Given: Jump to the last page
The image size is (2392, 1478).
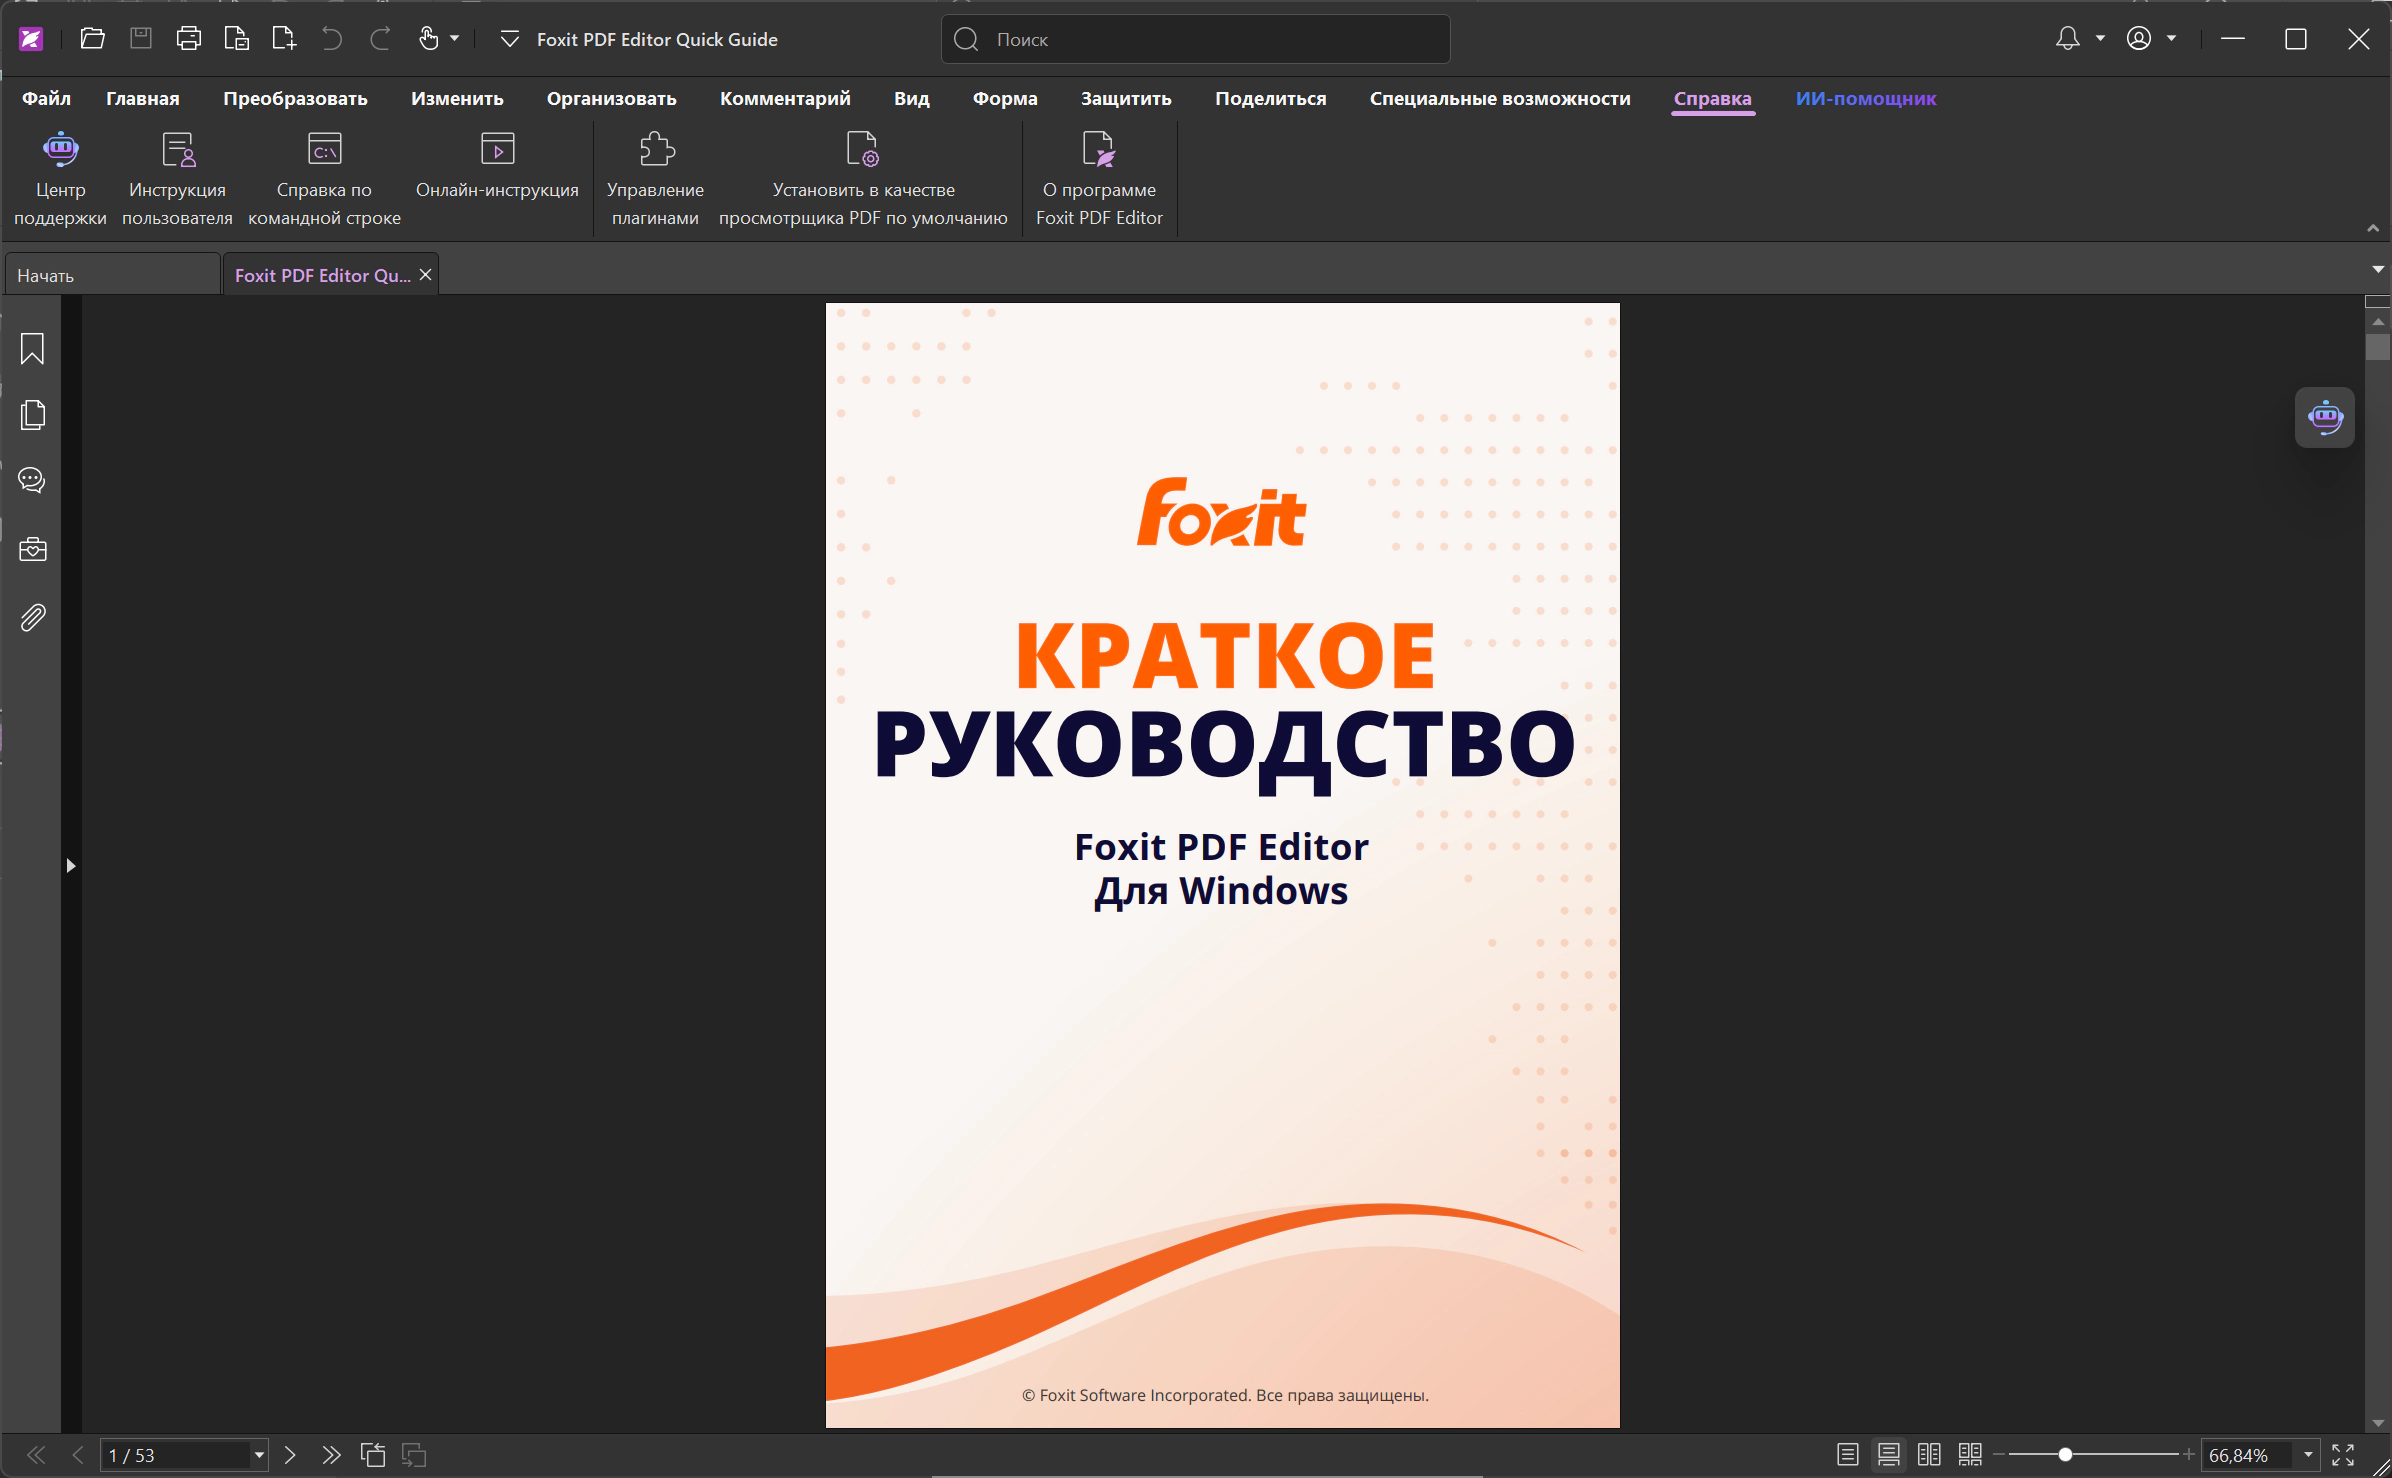Looking at the screenshot, I should point(331,1455).
